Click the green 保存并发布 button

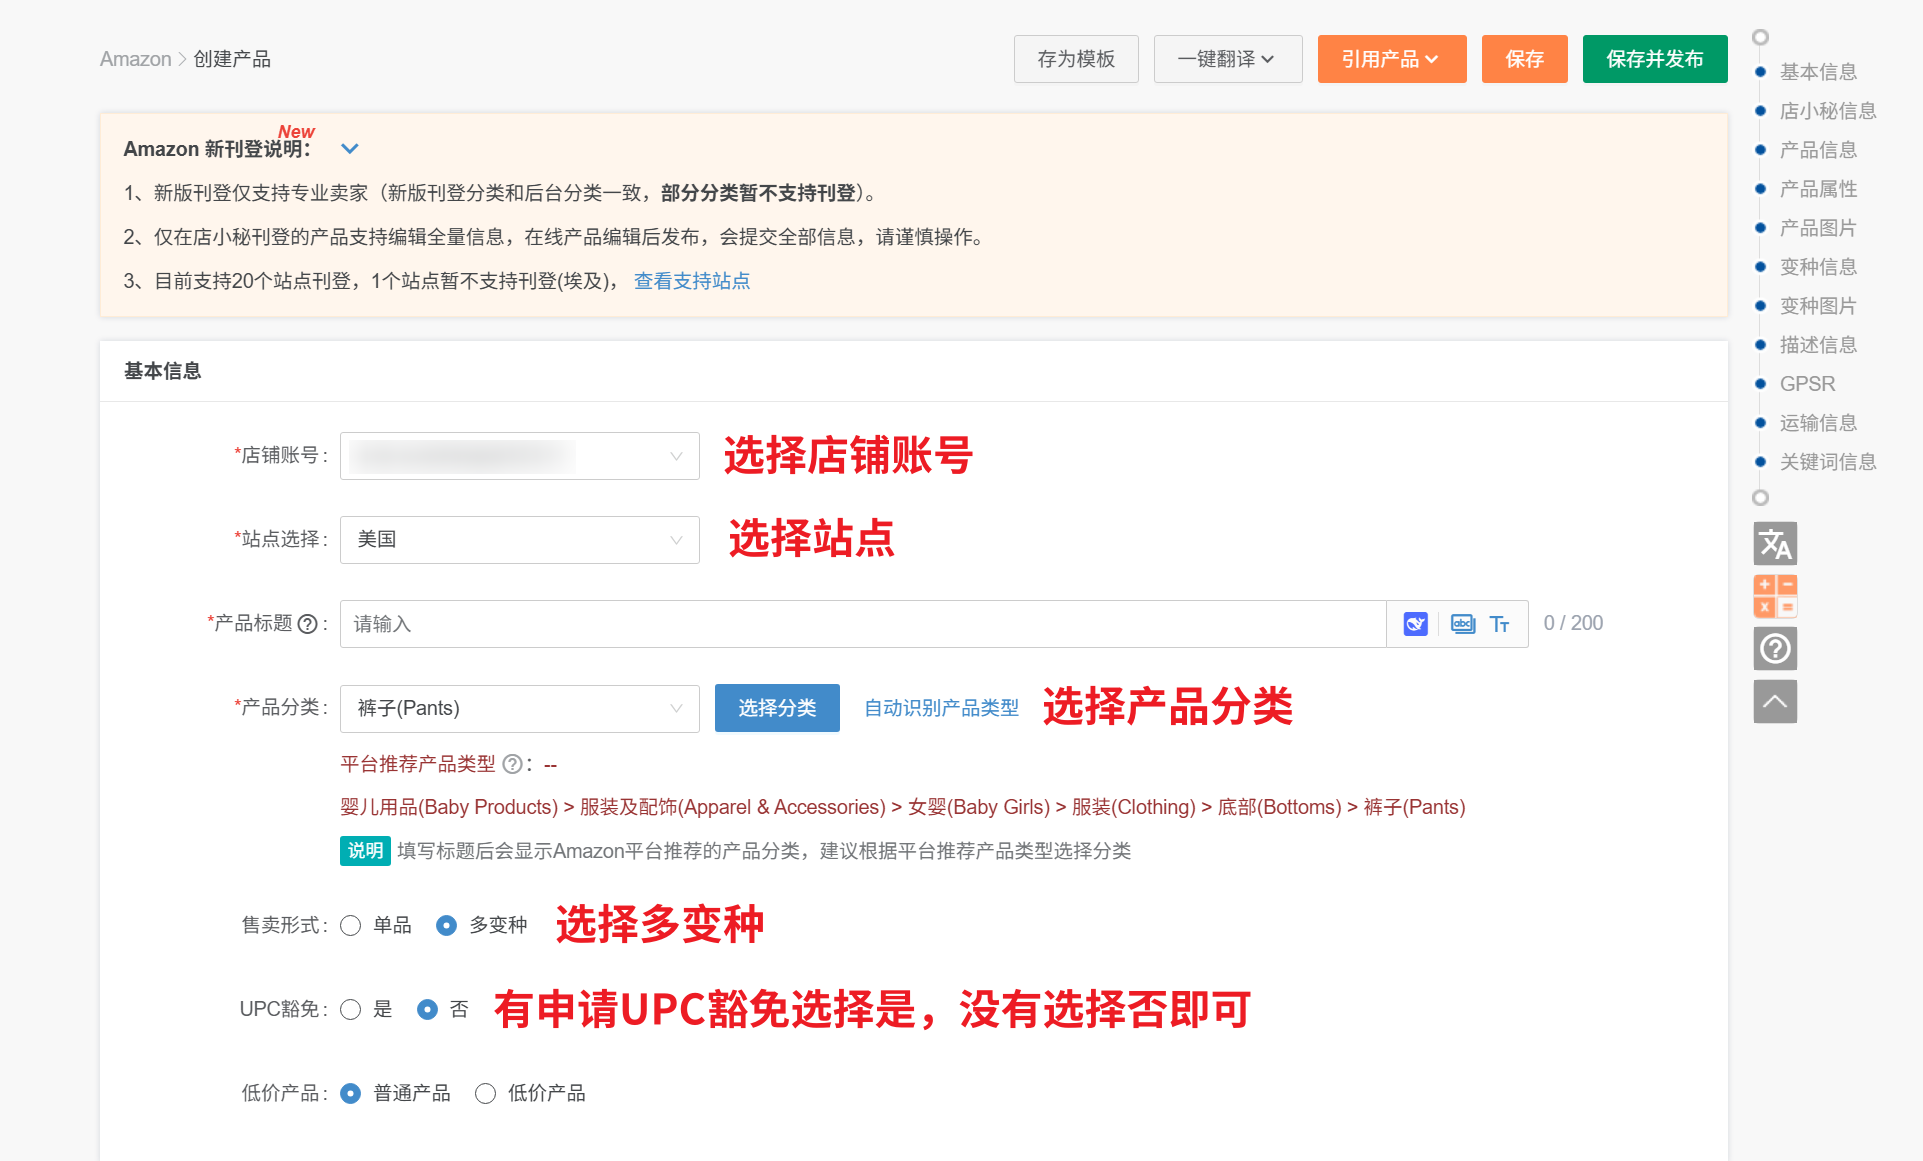coord(1654,59)
